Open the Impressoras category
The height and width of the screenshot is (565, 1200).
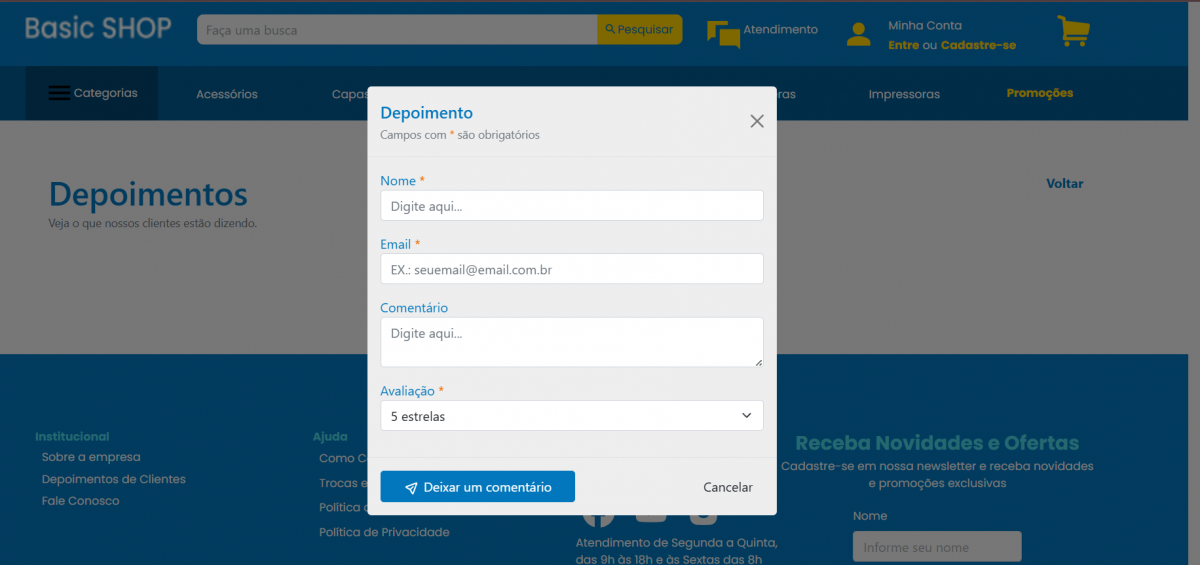coord(904,94)
